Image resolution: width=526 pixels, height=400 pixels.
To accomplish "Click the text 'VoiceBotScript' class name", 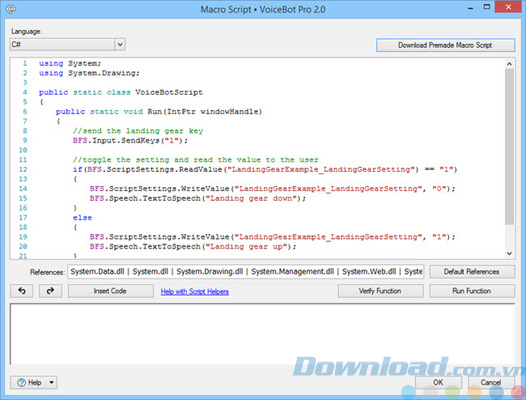I will click(x=169, y=92).
